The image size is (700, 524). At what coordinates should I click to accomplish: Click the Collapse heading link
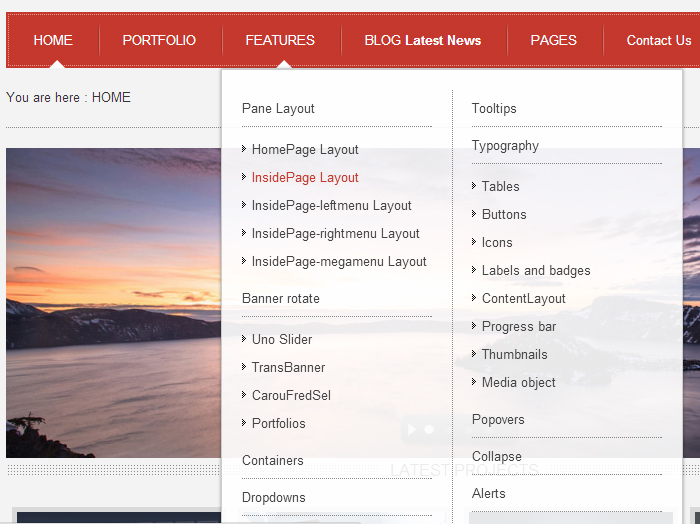coord(496,457)
